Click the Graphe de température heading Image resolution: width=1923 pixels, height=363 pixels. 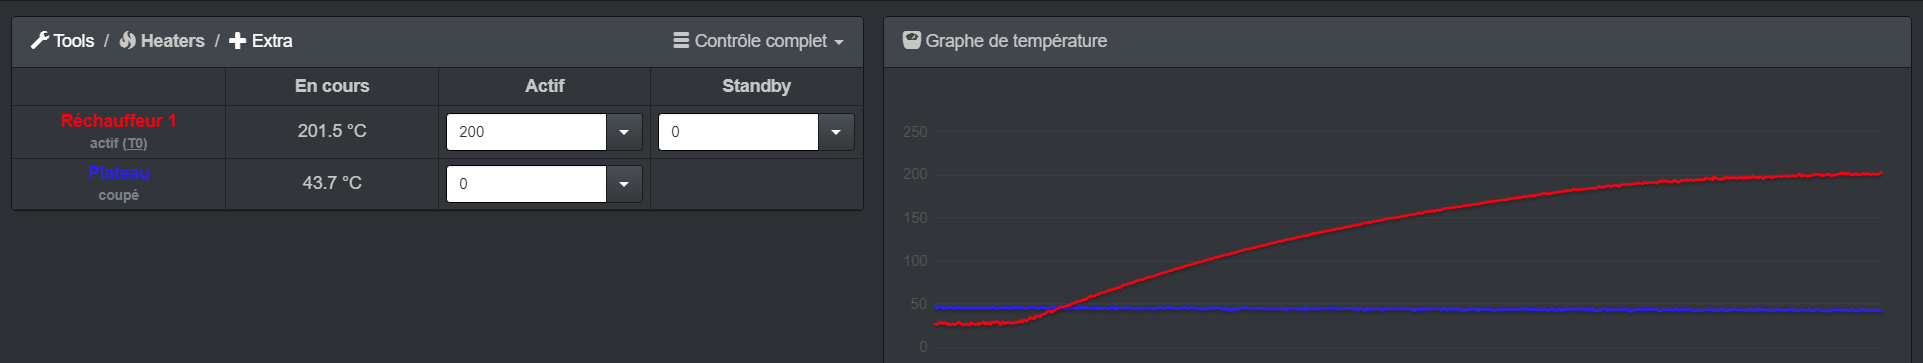(1016, 41)
